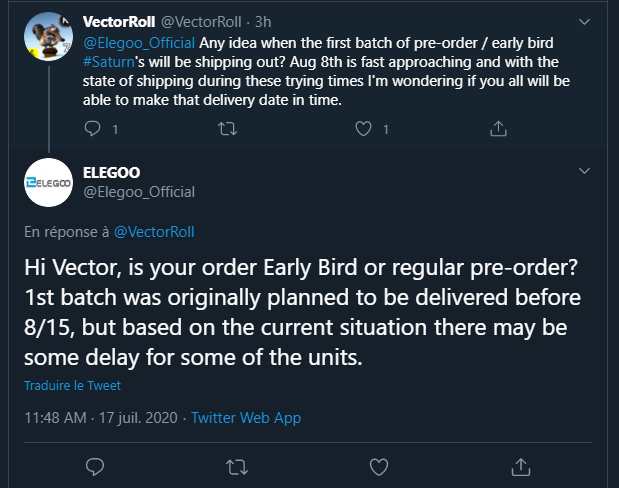Share ELEGOO's tweet
Image resolution: width=619 pixels, height=488 pixels.
pyautogui.click(x=521, y=466)
